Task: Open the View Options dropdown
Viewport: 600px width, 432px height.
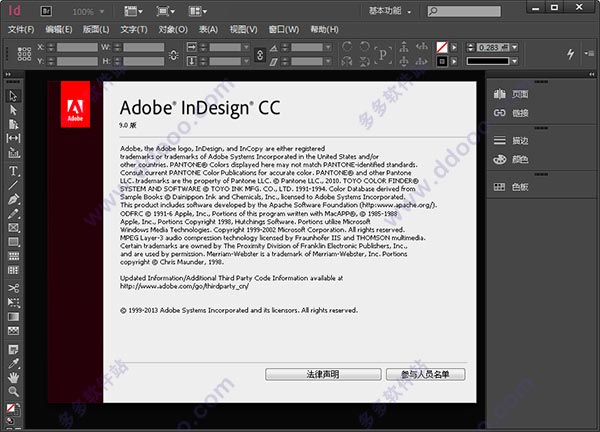Action: [x=133, y=11]
